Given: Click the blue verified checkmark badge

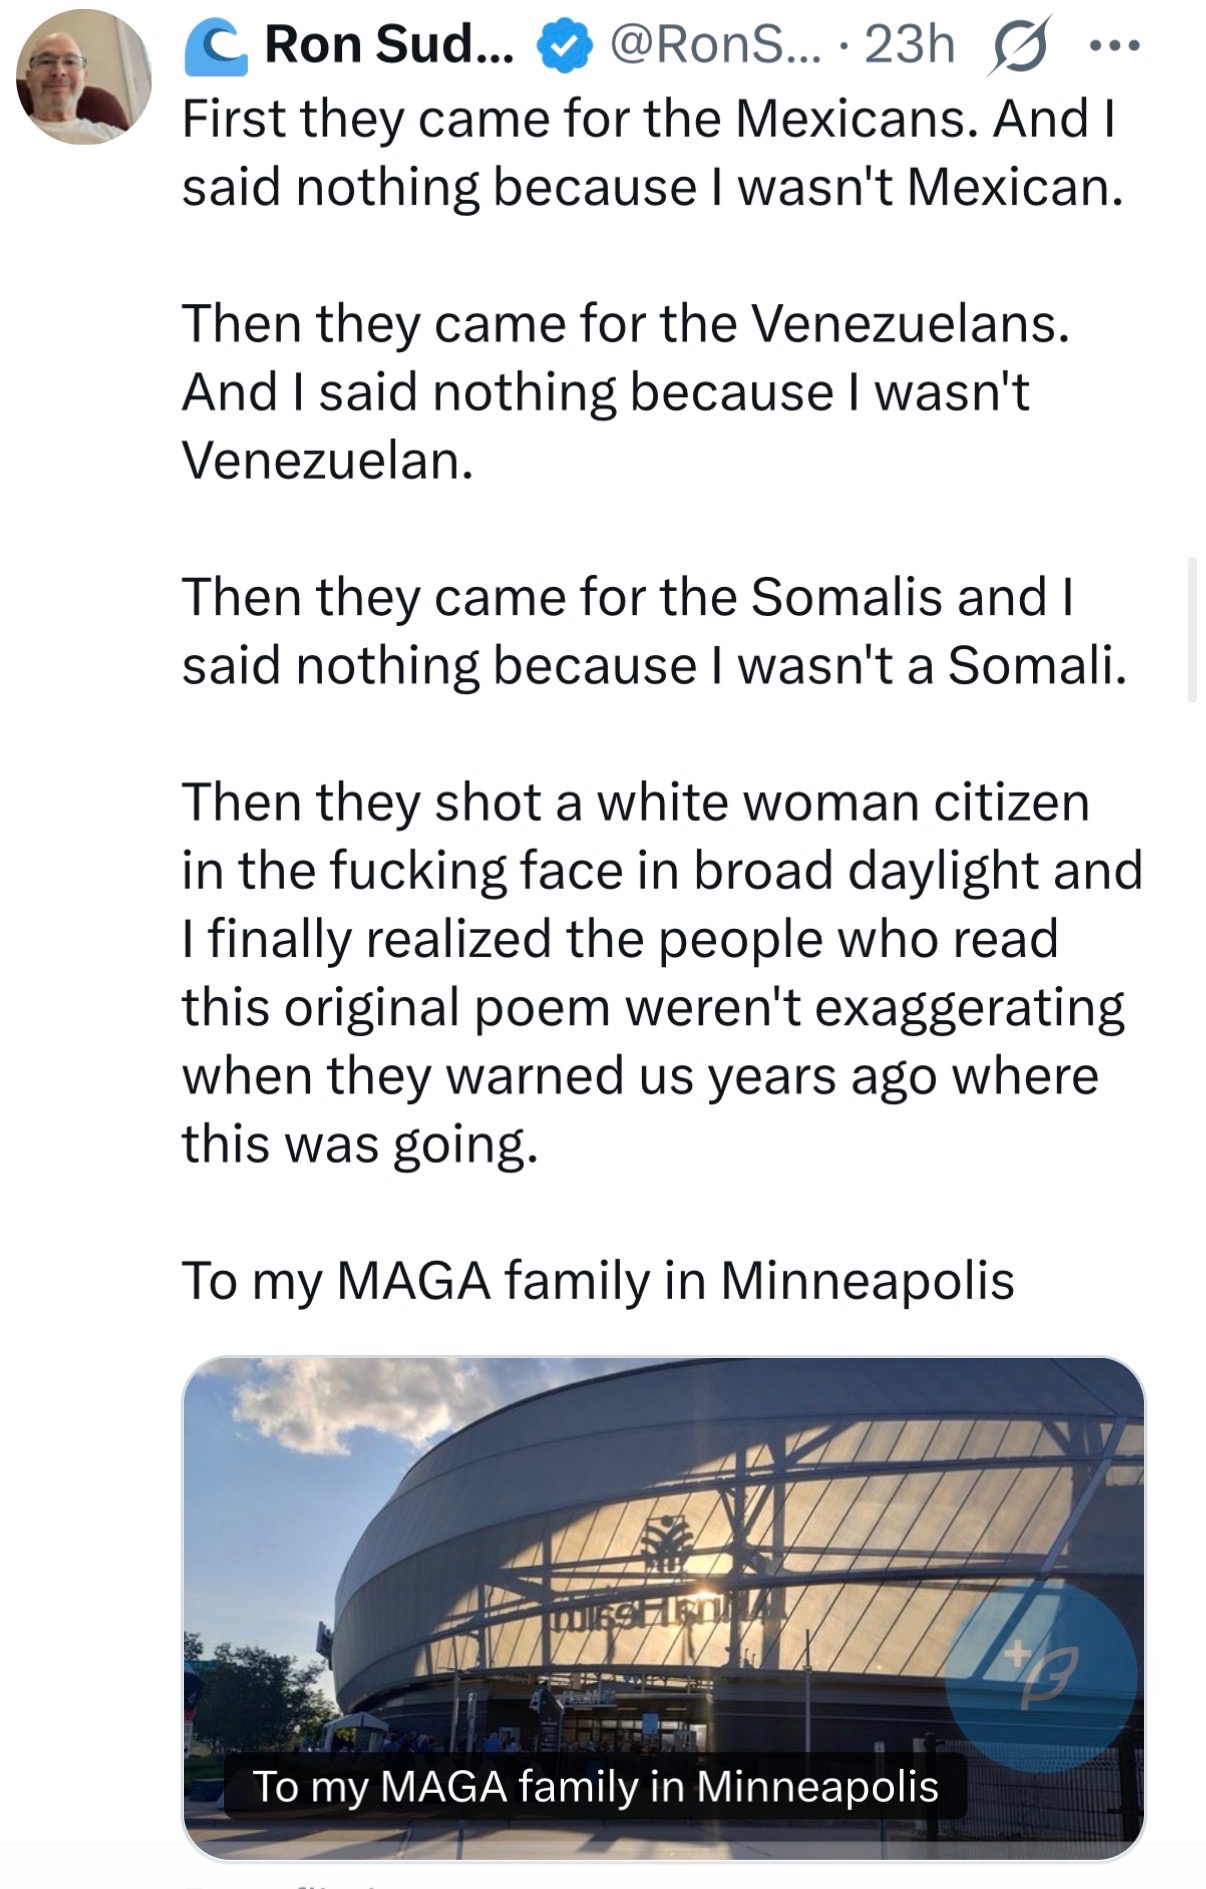Looking at the screenshot, I should pos(565,46).
